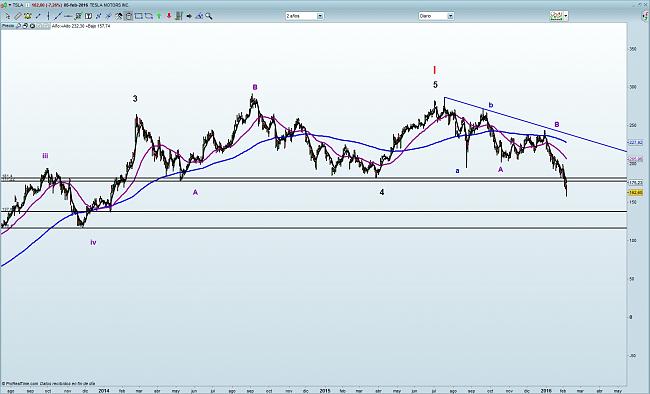Select the black '5' wave label
The width and height of the screenshot is (650, 394).
coord(435,85)
